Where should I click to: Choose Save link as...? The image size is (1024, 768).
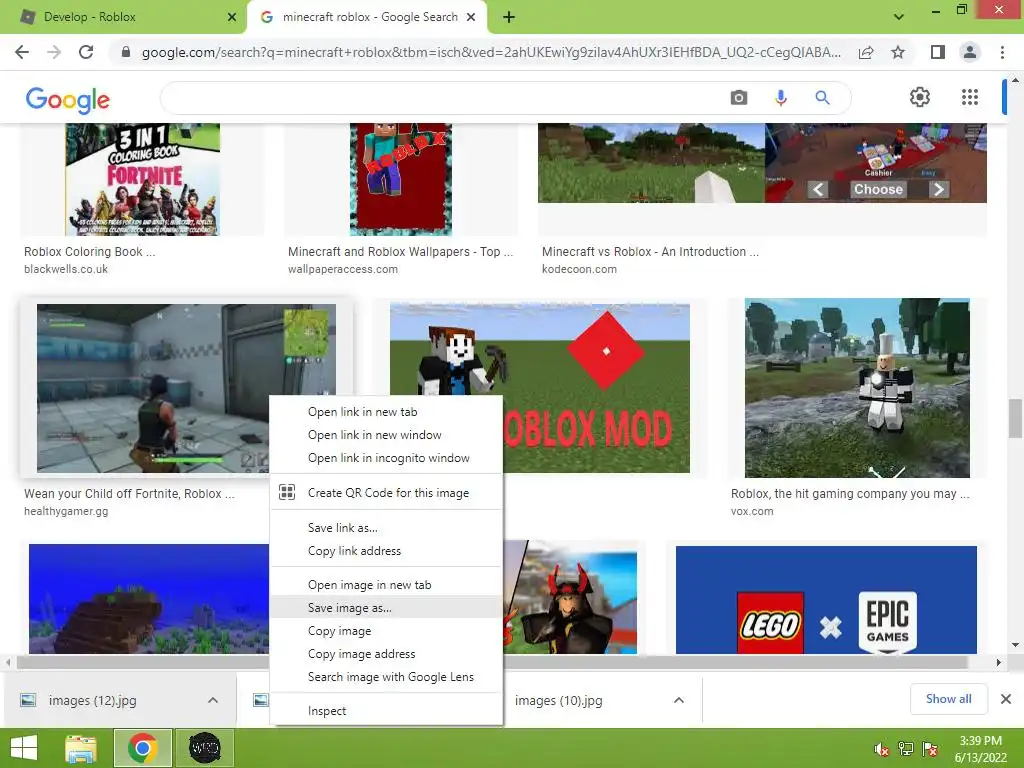pyautogui.click(x=386, y=528)
